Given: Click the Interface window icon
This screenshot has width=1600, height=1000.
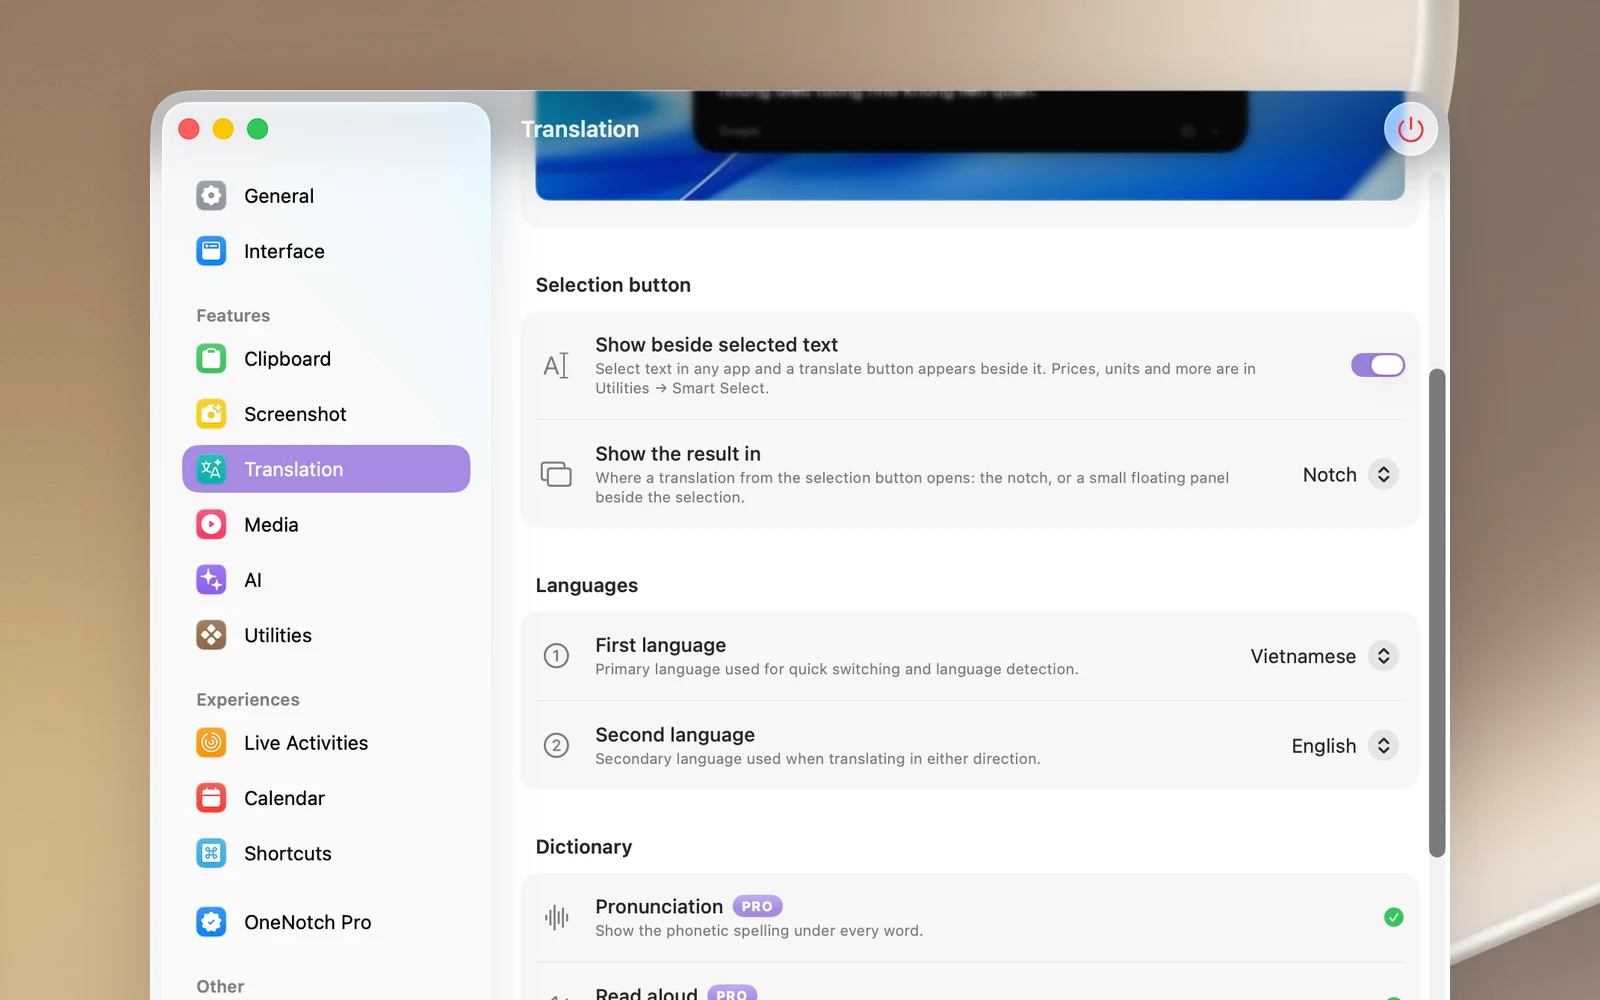Looking at the screenshot, I should [x=211, y=251].
